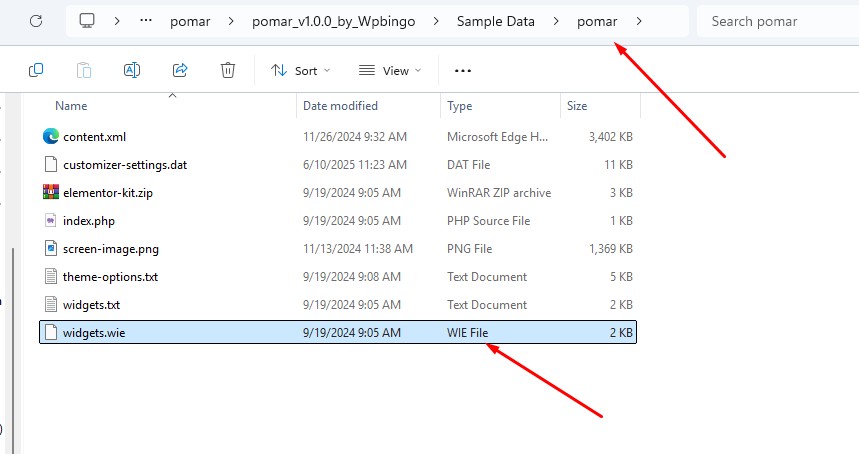
Task: Sort files by the Type column header
Action: [x=460, y=106]
